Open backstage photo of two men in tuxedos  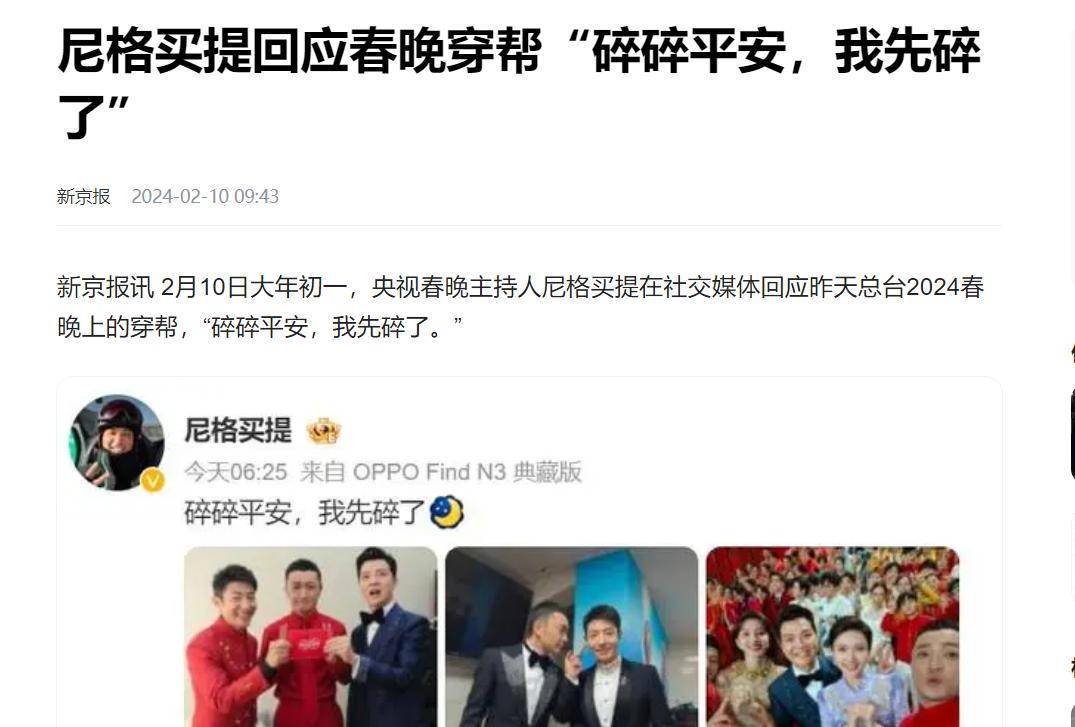pyautogui.click(x=571, y=636)
